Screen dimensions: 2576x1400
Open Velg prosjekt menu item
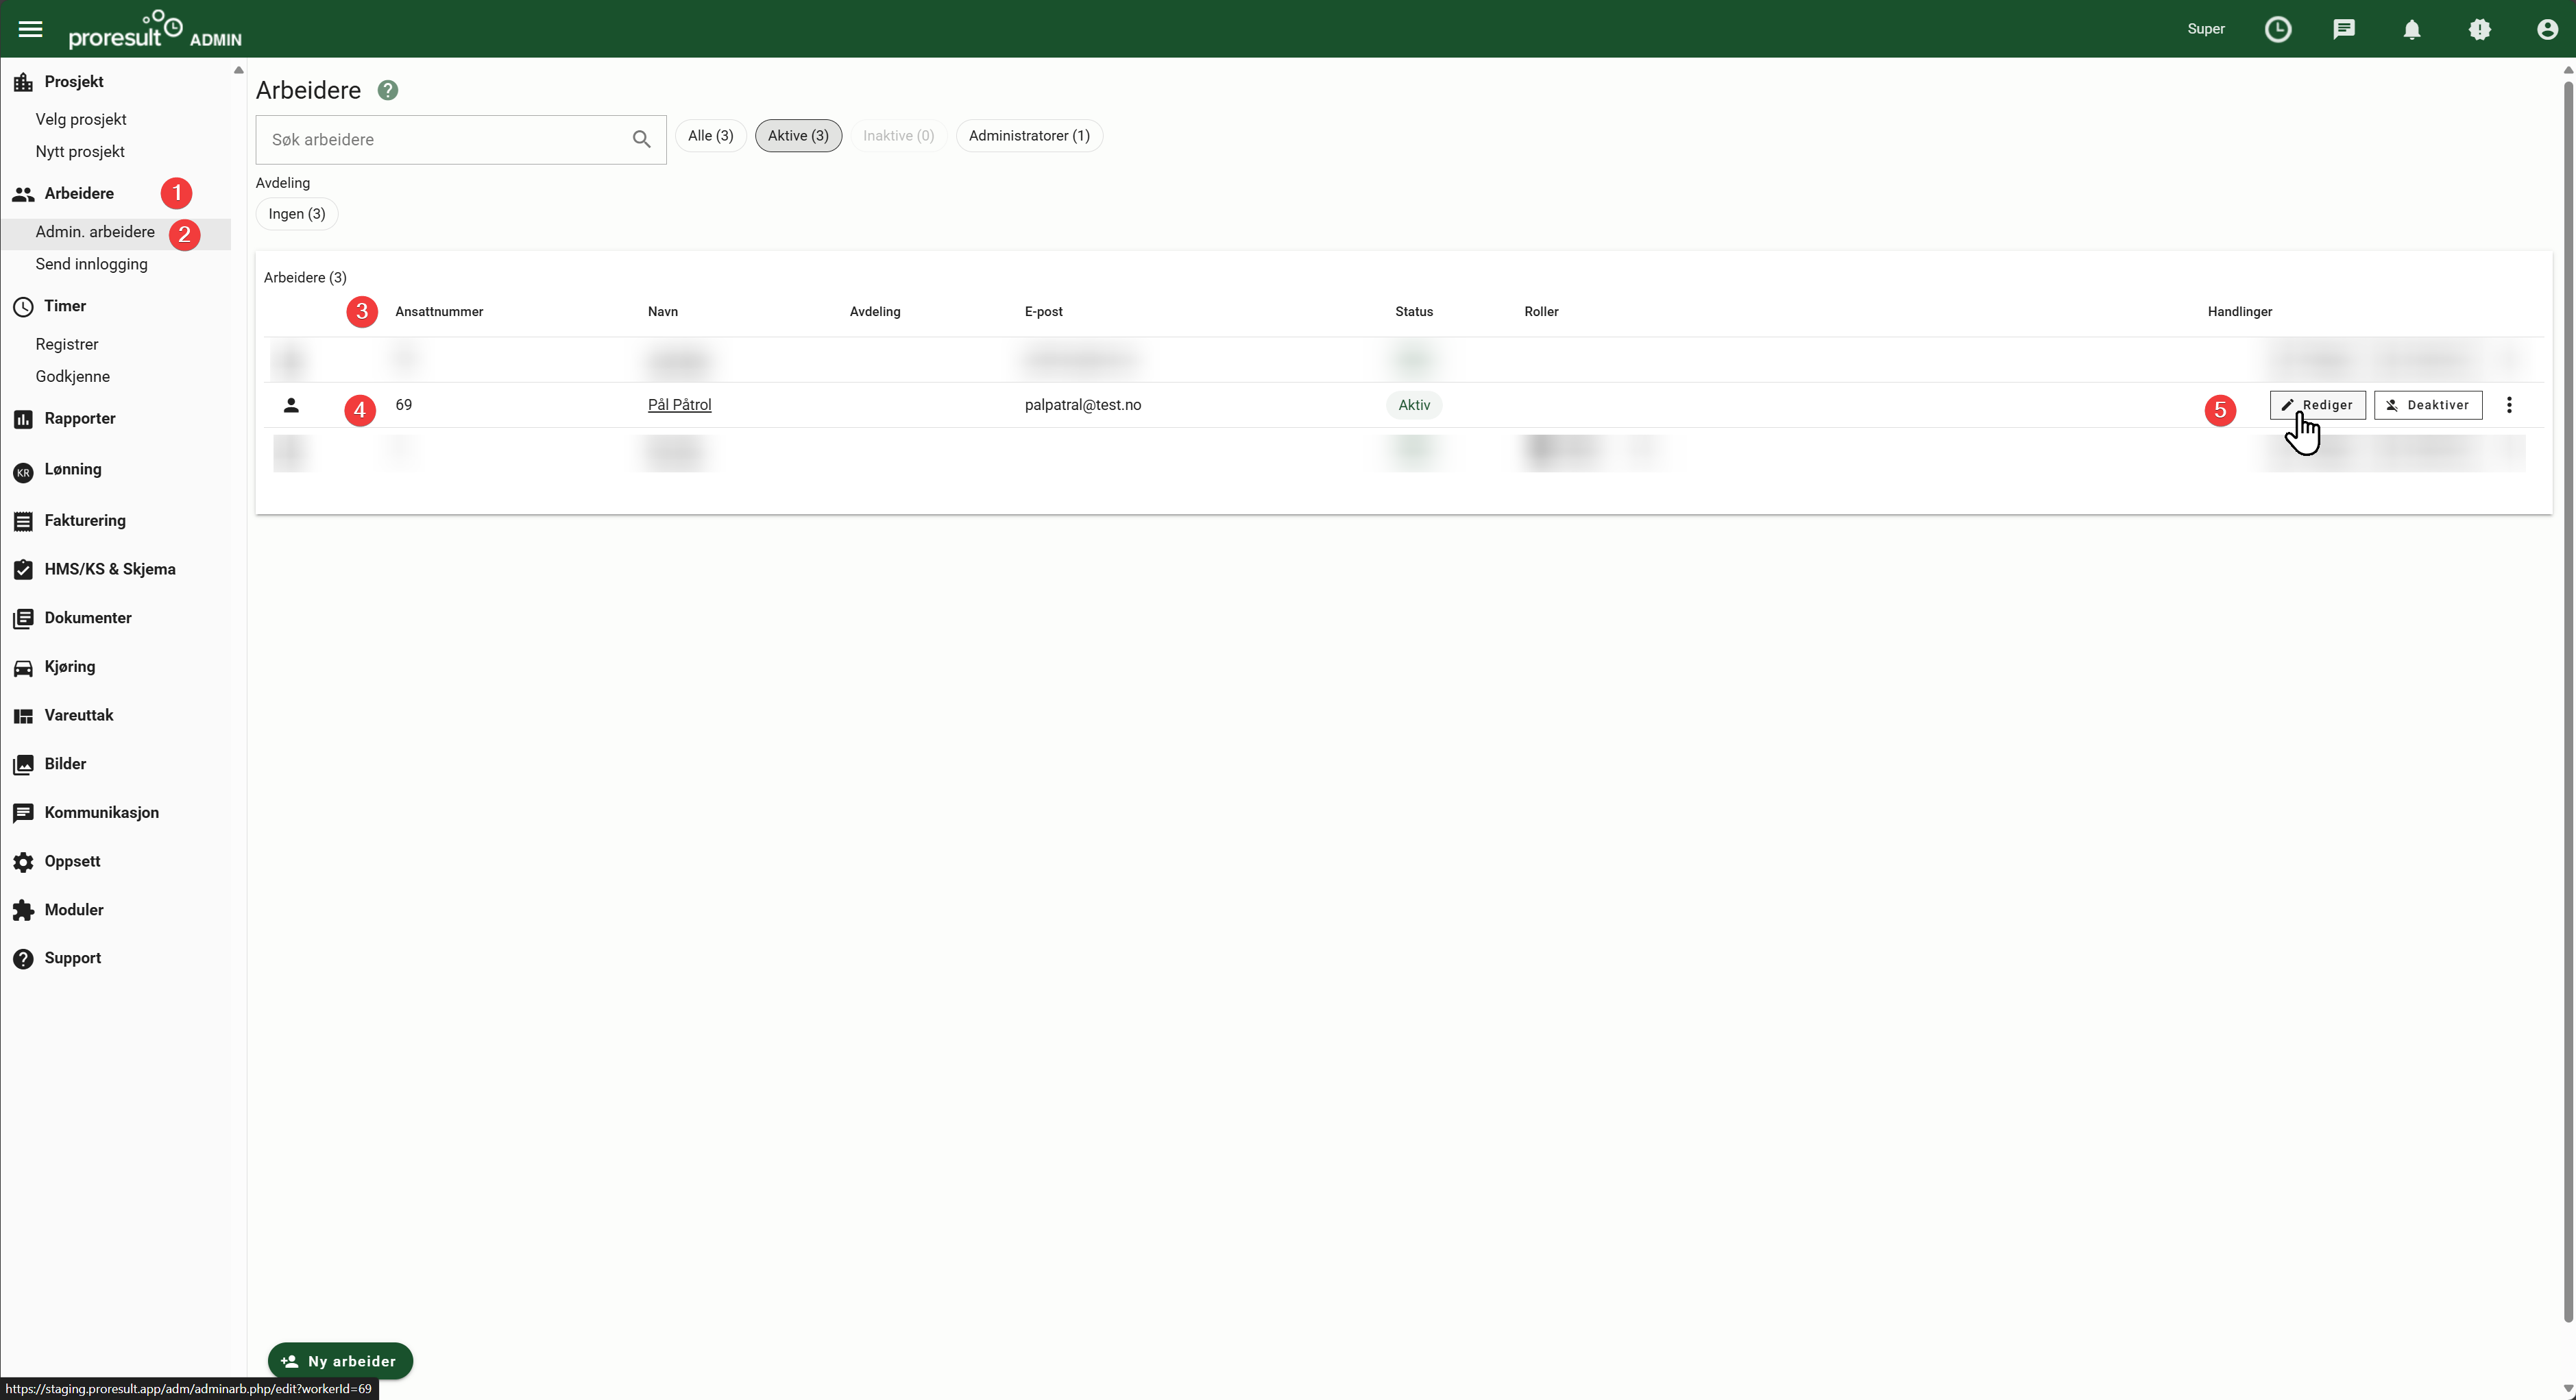(x=81, y=120)
